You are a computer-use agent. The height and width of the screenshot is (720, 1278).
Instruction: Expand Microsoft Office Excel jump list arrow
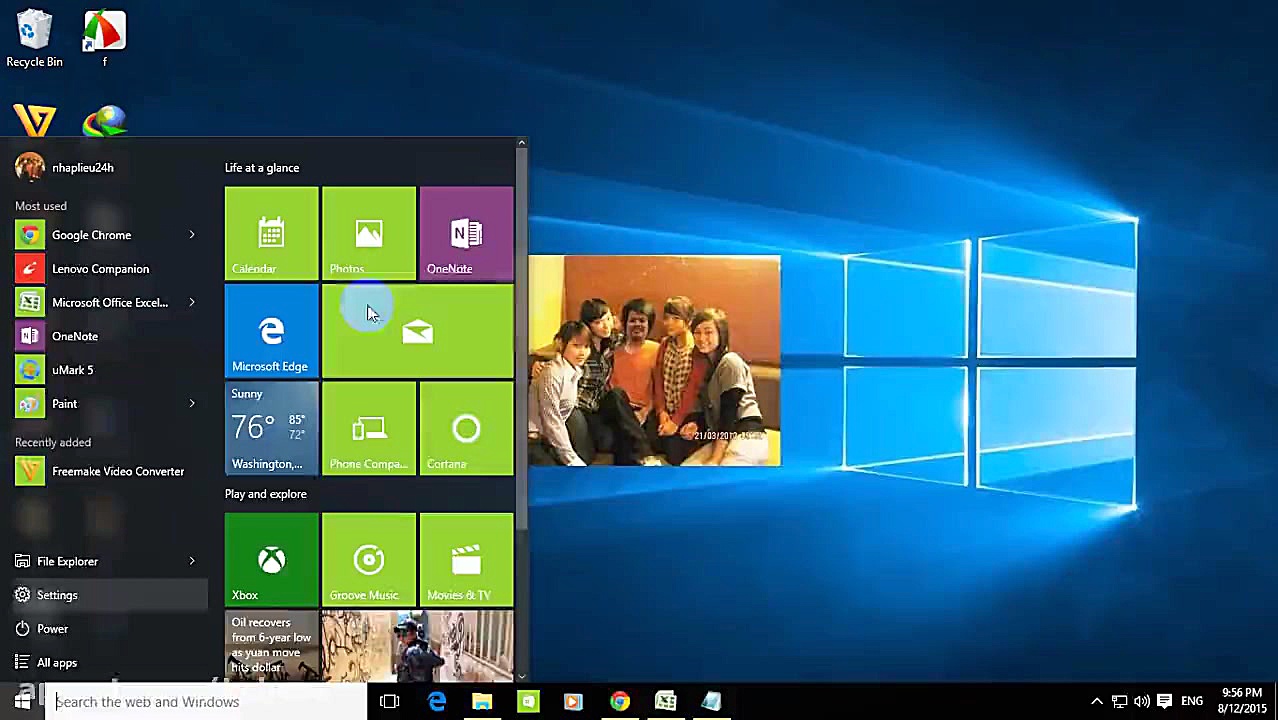(192, 302)
